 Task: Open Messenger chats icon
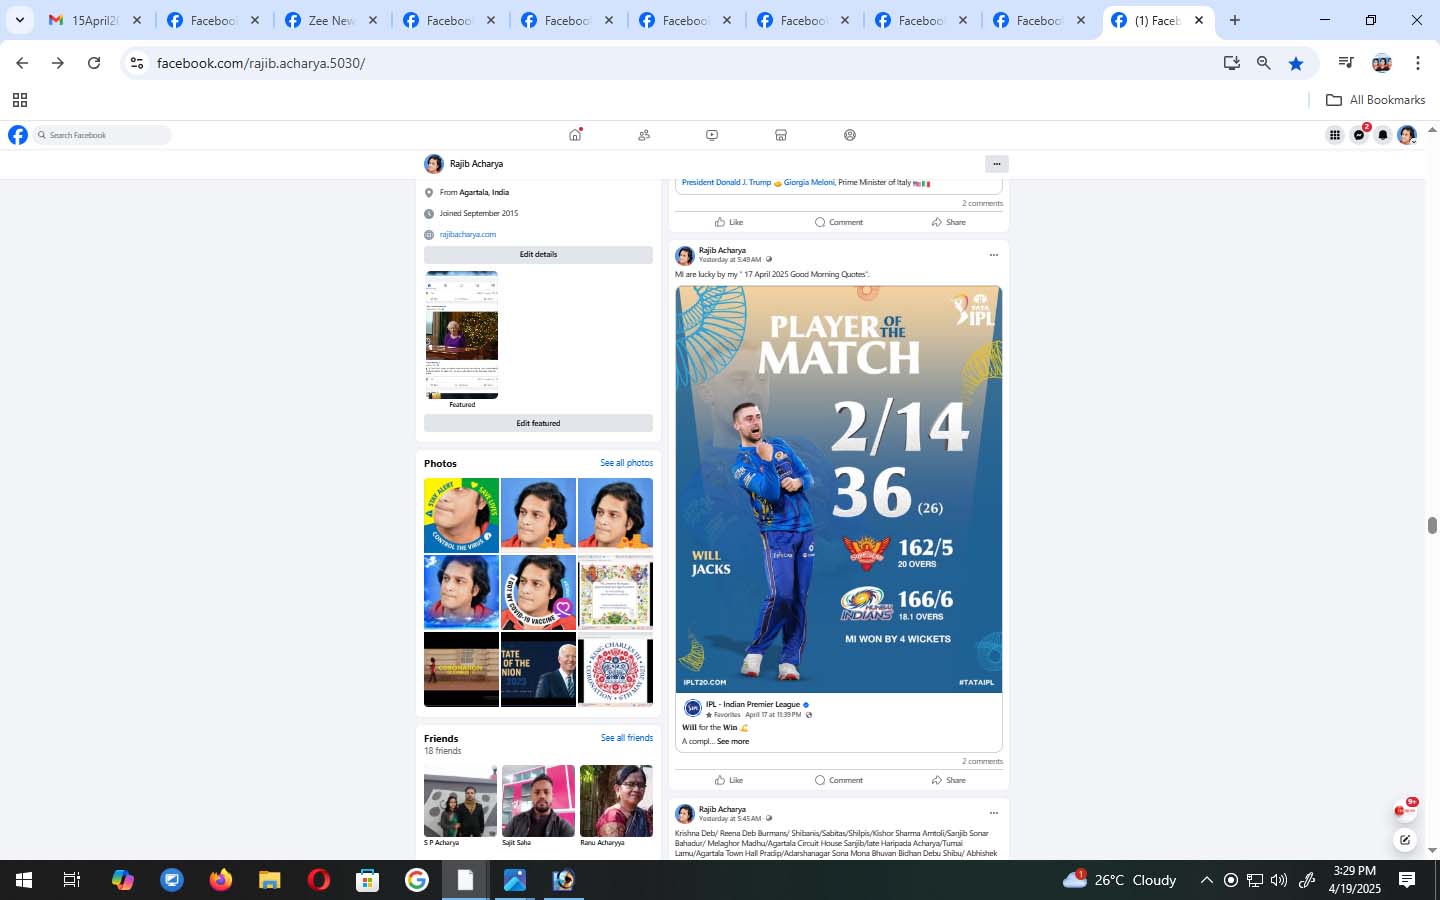1359,135
